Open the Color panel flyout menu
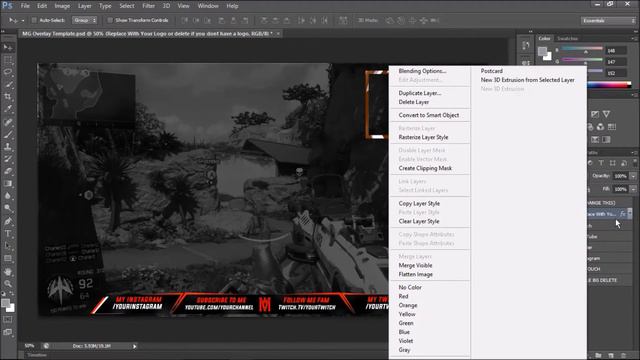This screenshot has width=640, height=360. pyautogui.click(x=634, y=38)
